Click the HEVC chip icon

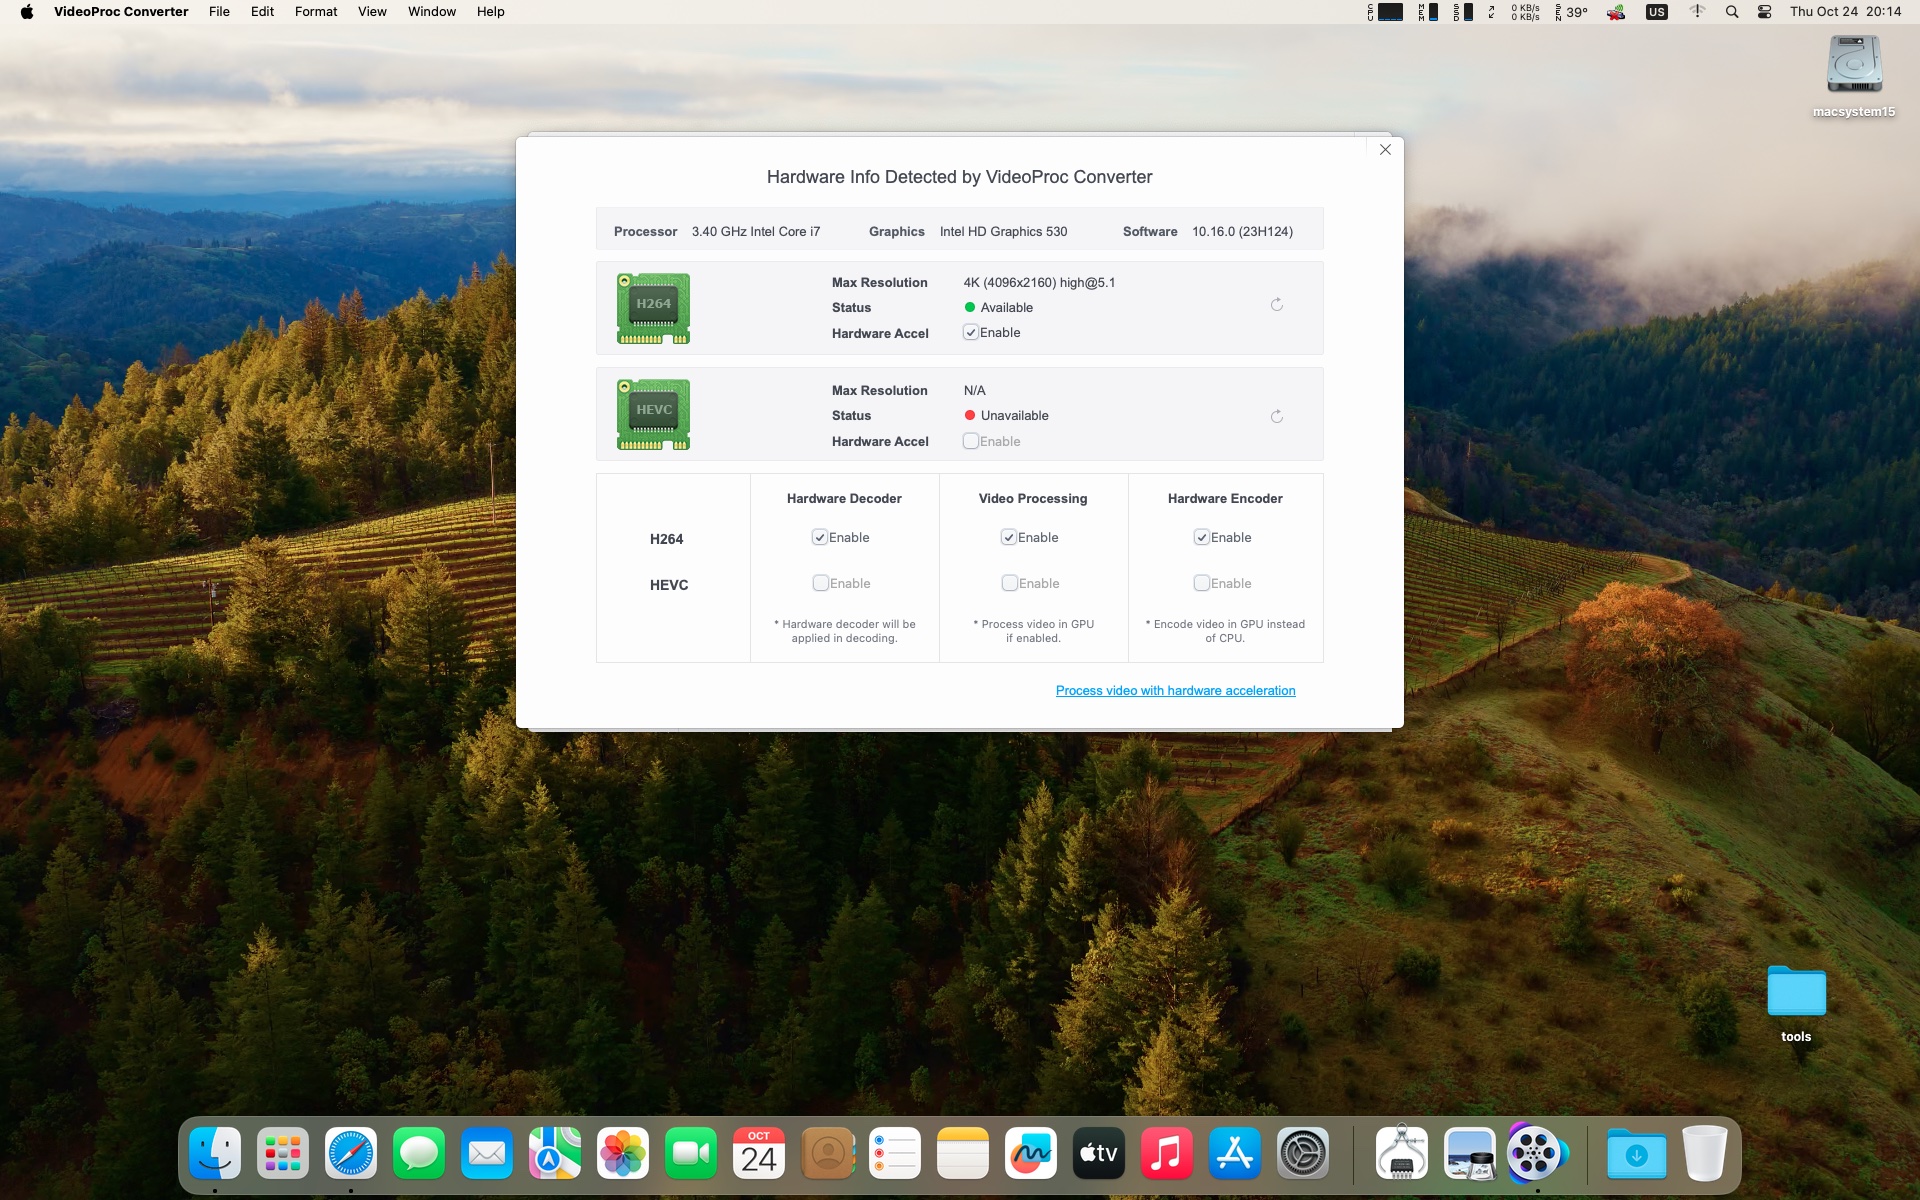tap(653, 414)
